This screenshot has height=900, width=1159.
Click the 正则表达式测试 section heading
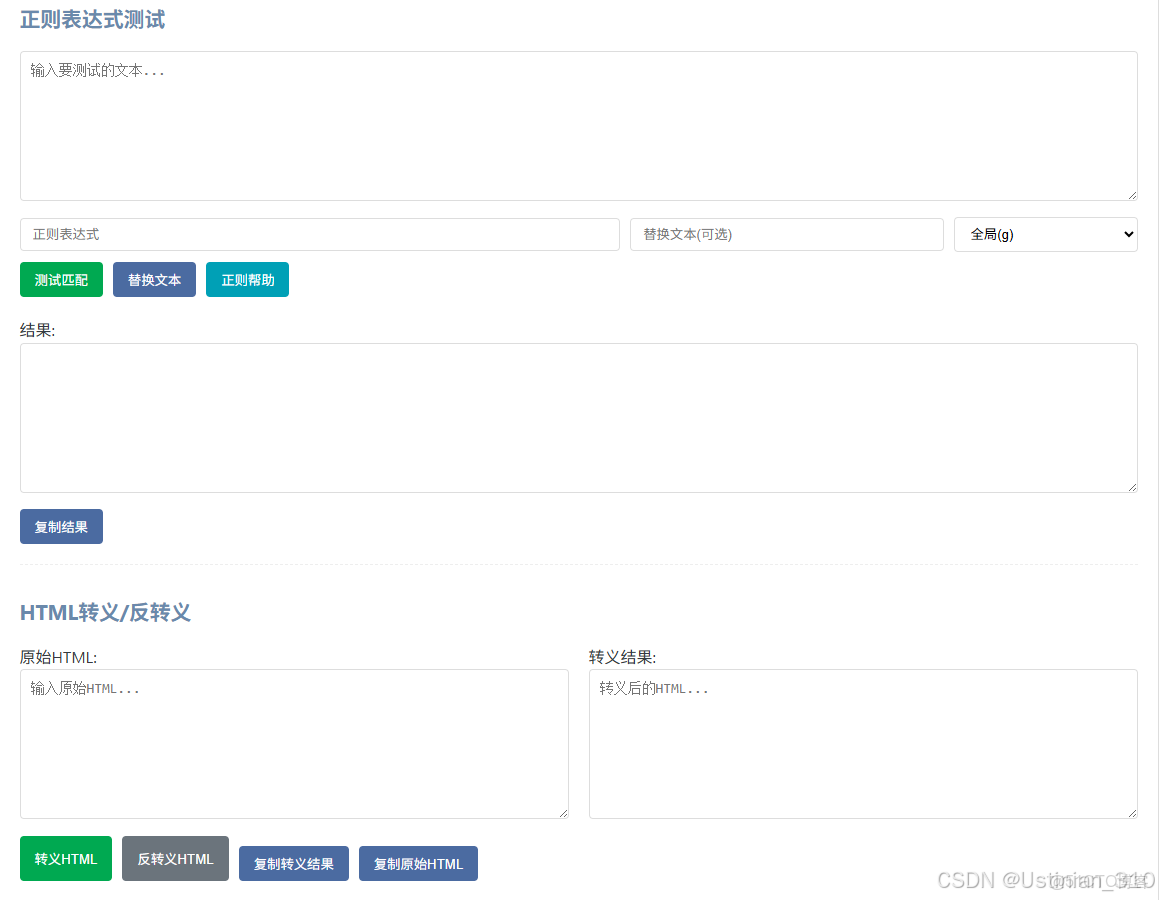pyautogui.click(x=91, y=19)
